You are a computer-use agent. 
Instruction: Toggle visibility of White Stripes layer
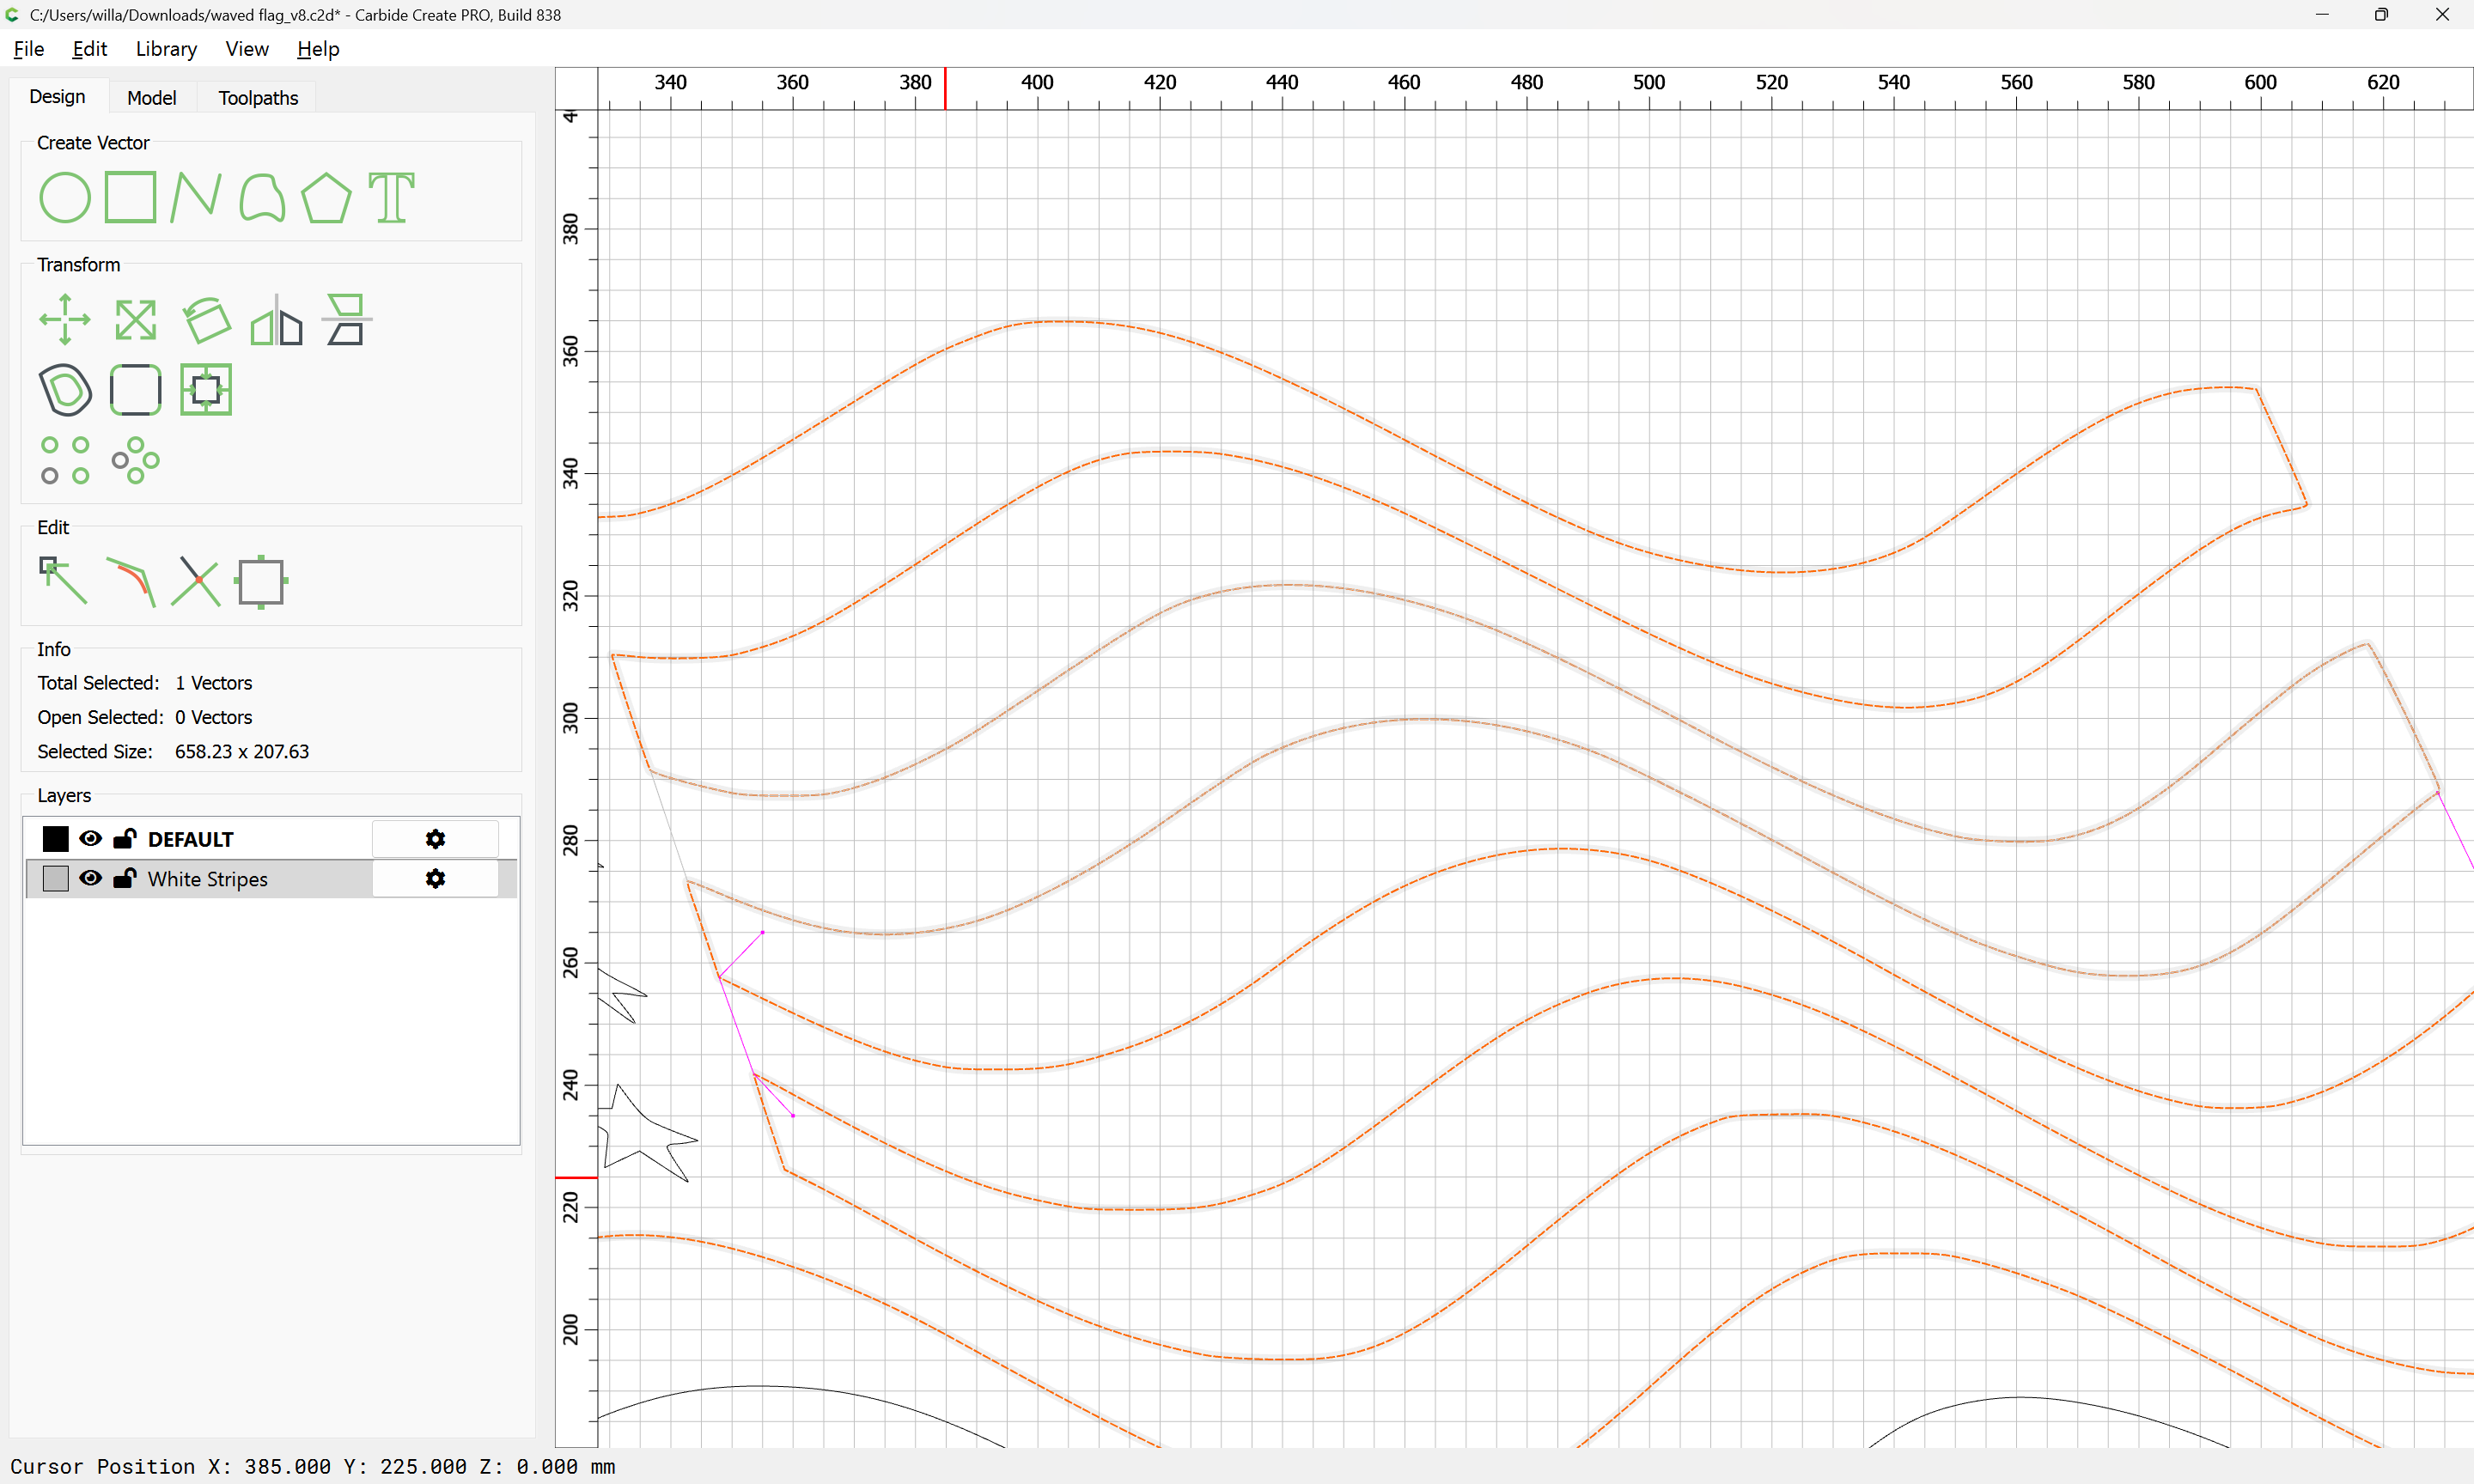(x=90, y=878)
